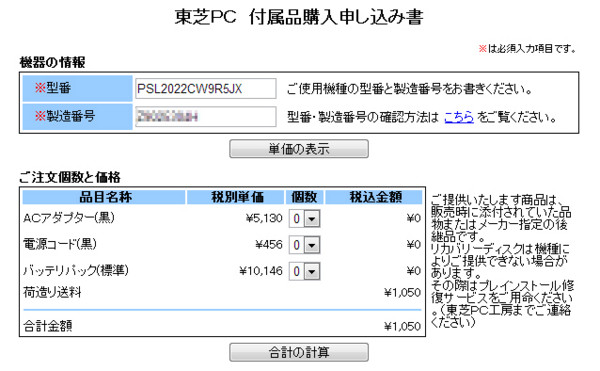Click the 単価の表示 button
Viewport: 600px width, 371px height.
tap(299, 149)
